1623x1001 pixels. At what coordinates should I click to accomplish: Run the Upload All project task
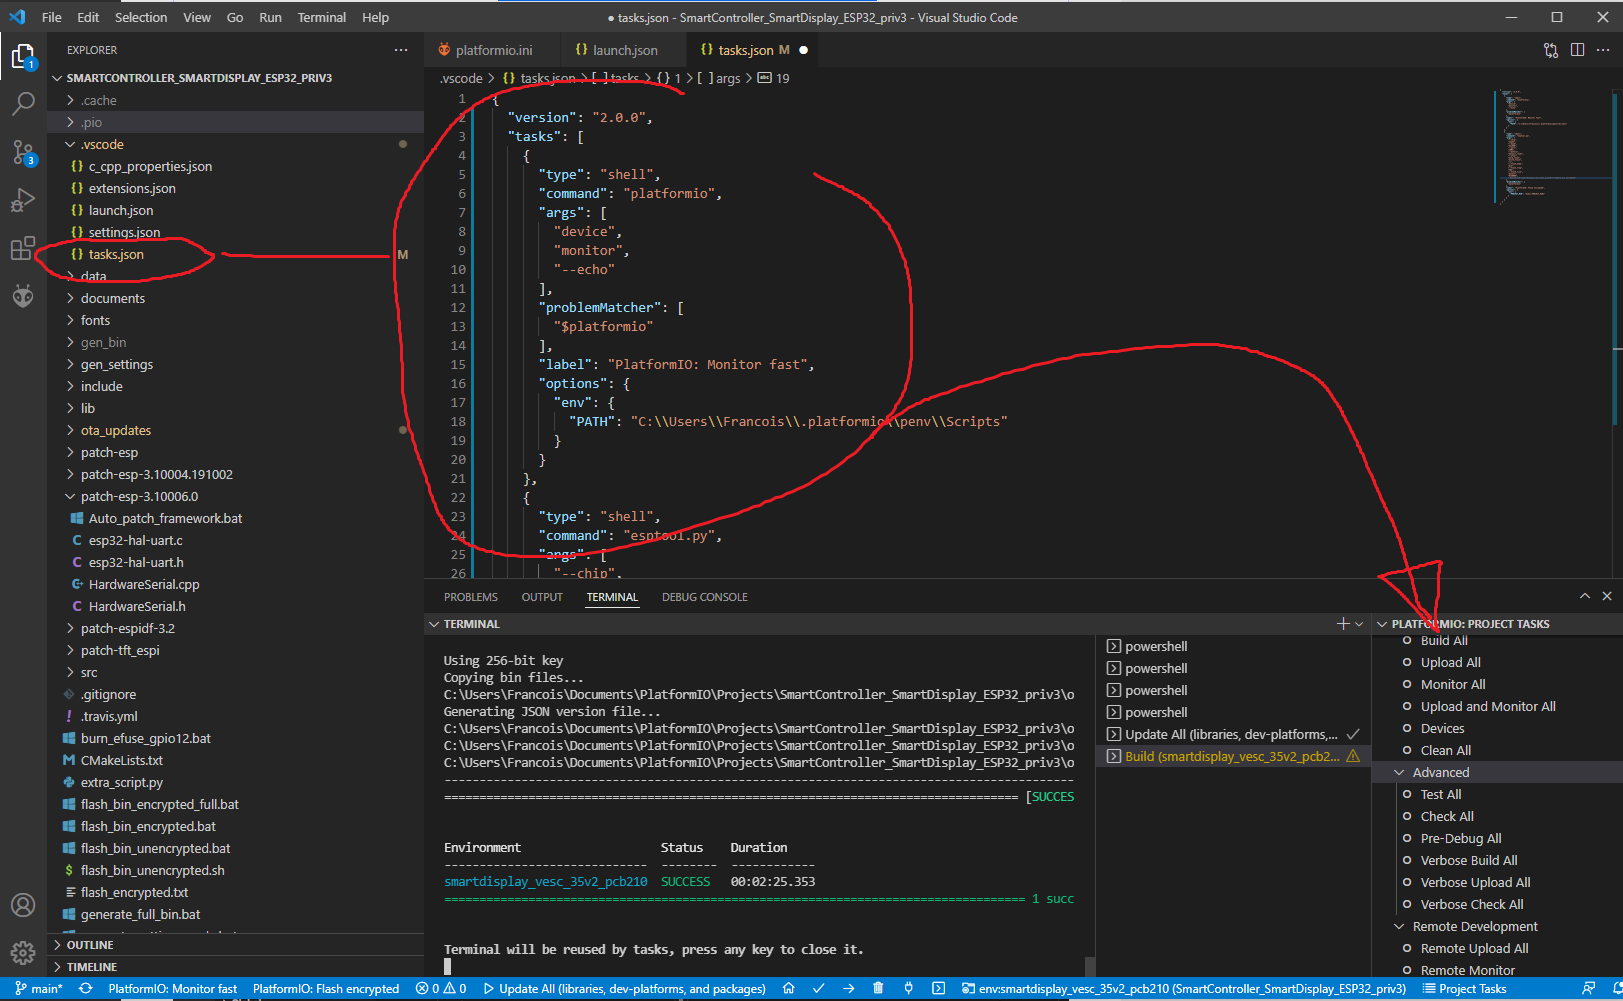(x=1450, y=662)
